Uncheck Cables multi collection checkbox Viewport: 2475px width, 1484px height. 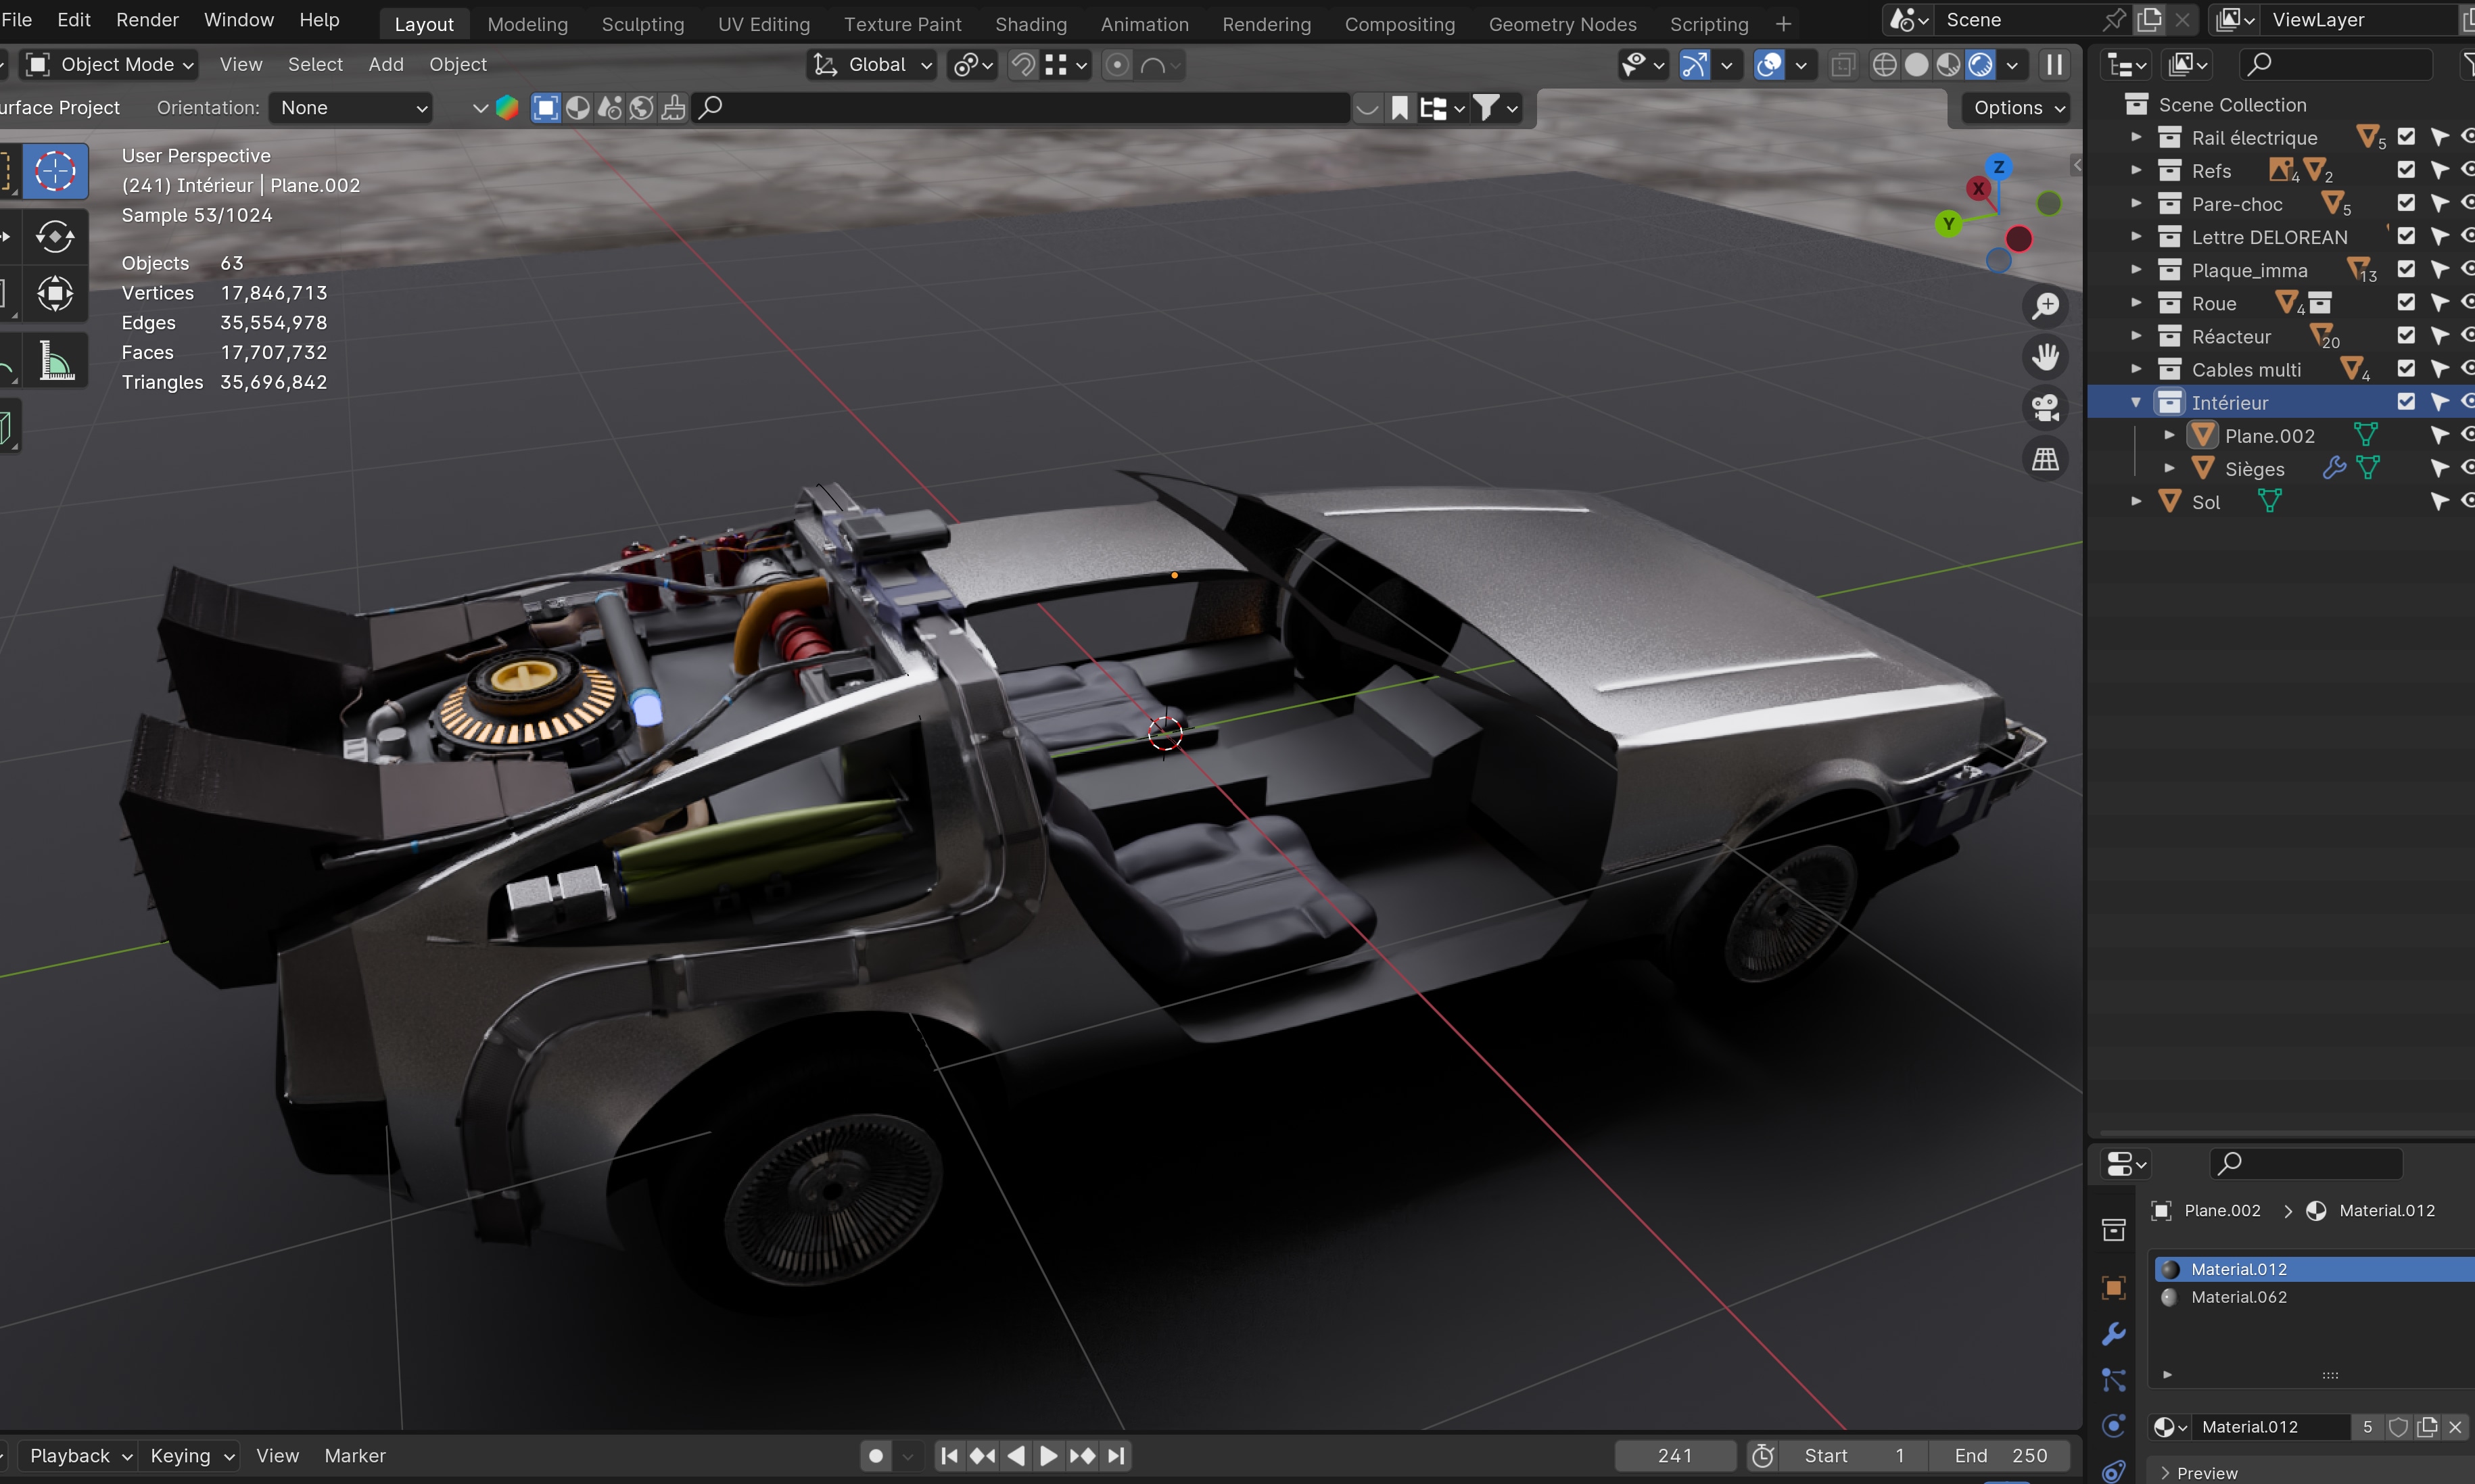2406,369
